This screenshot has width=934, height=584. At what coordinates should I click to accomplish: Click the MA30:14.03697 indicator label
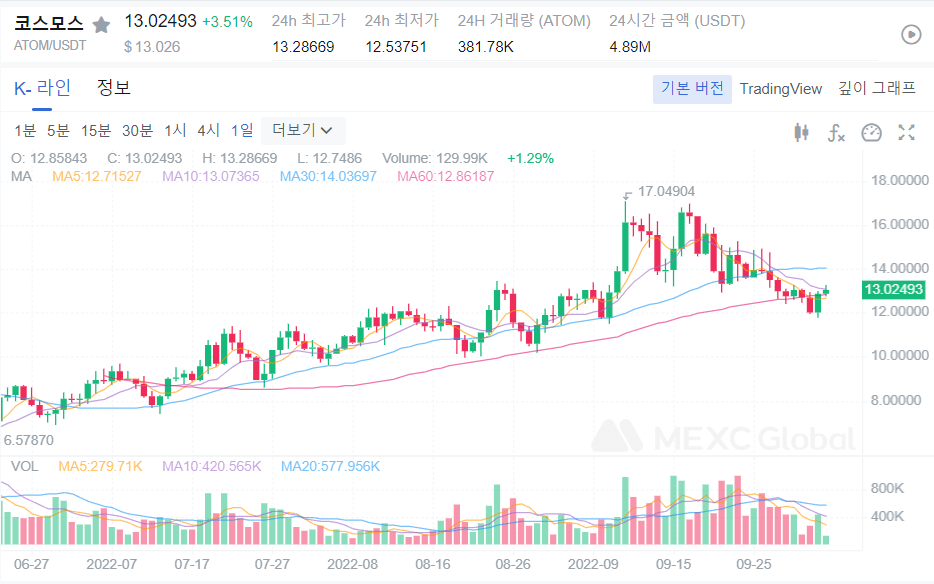pos(328,176)
